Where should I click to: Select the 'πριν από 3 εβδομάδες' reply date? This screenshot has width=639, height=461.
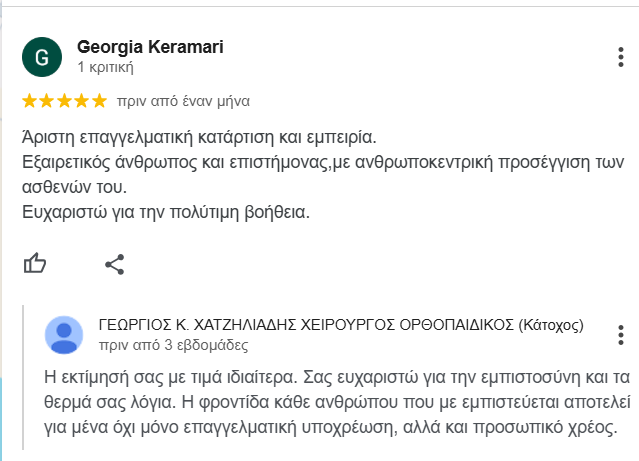[174, 345]
